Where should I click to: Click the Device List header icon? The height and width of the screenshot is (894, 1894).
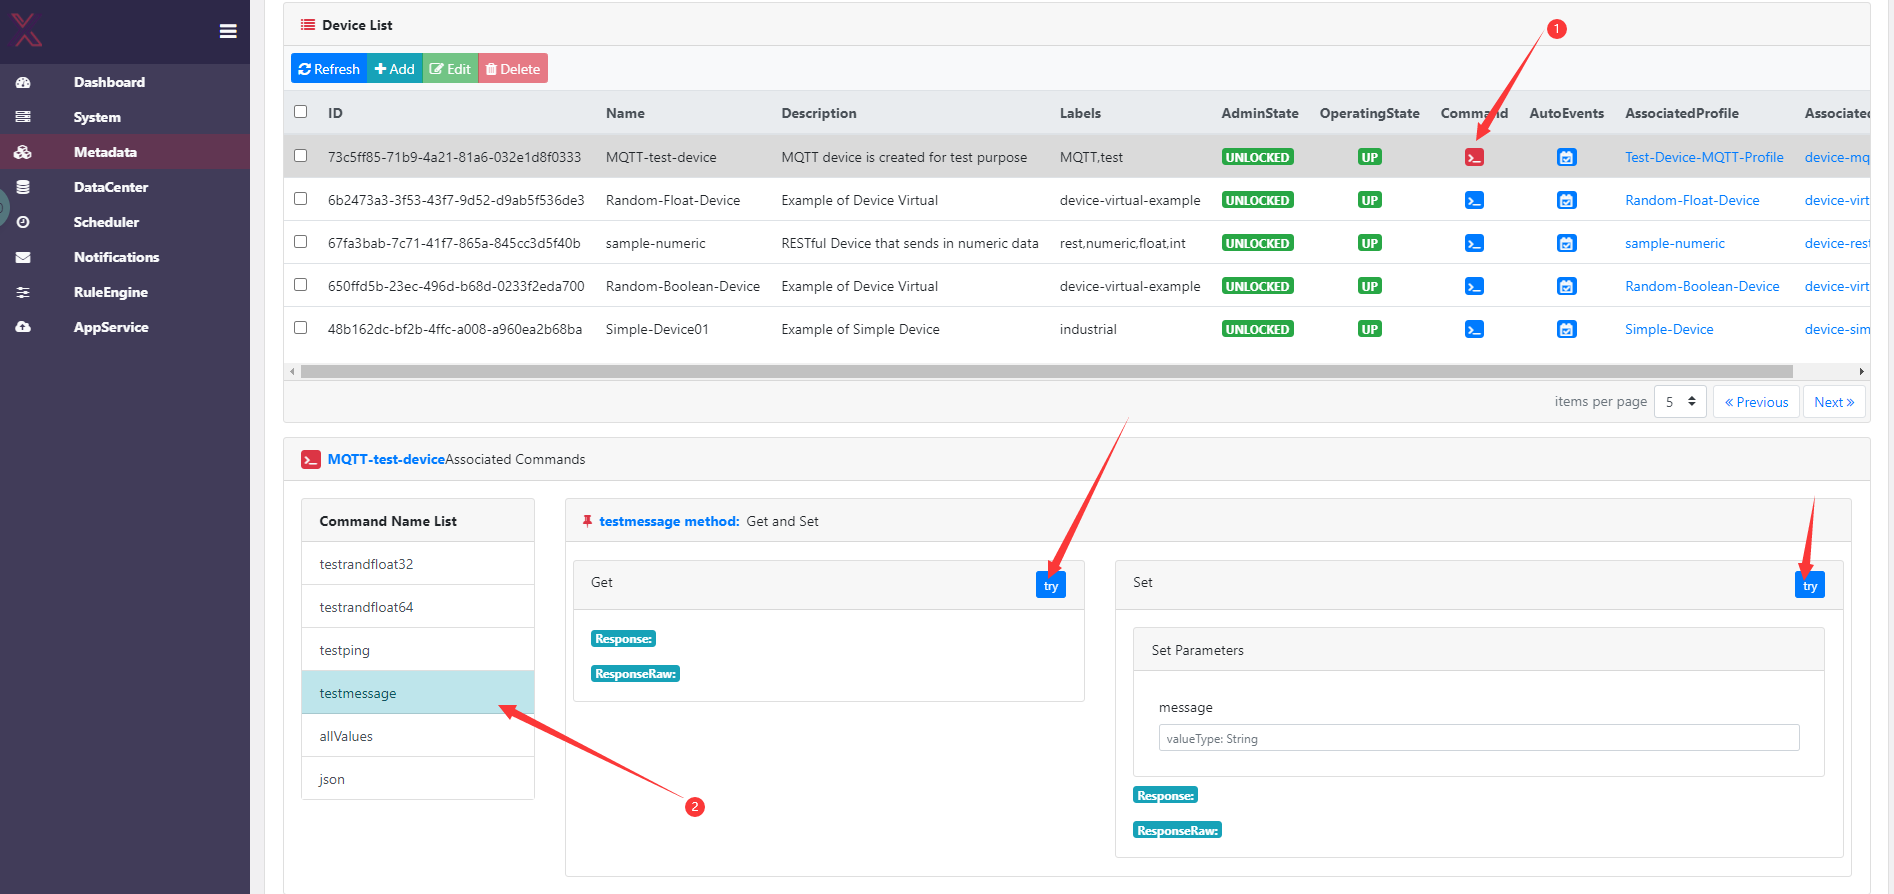[x=308, y=25]
